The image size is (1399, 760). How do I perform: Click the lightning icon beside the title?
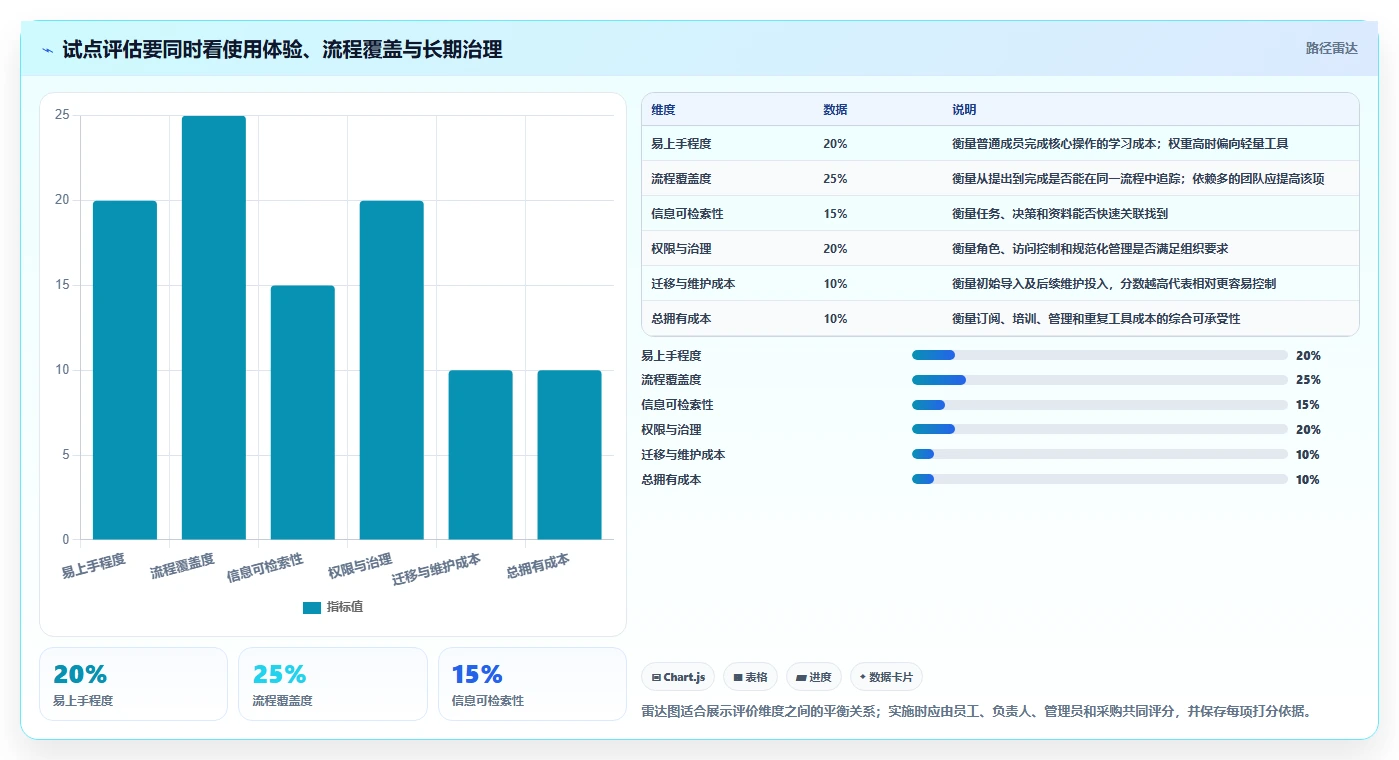coord(48,50)
